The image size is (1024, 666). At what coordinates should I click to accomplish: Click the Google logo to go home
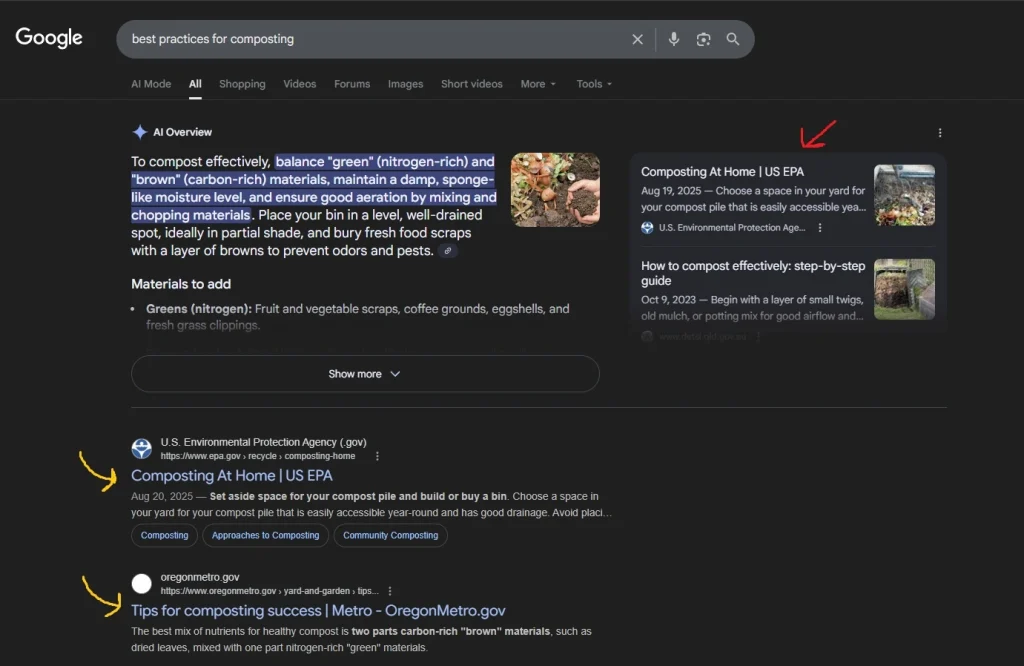pyautogui.click(x=47, y=38)
